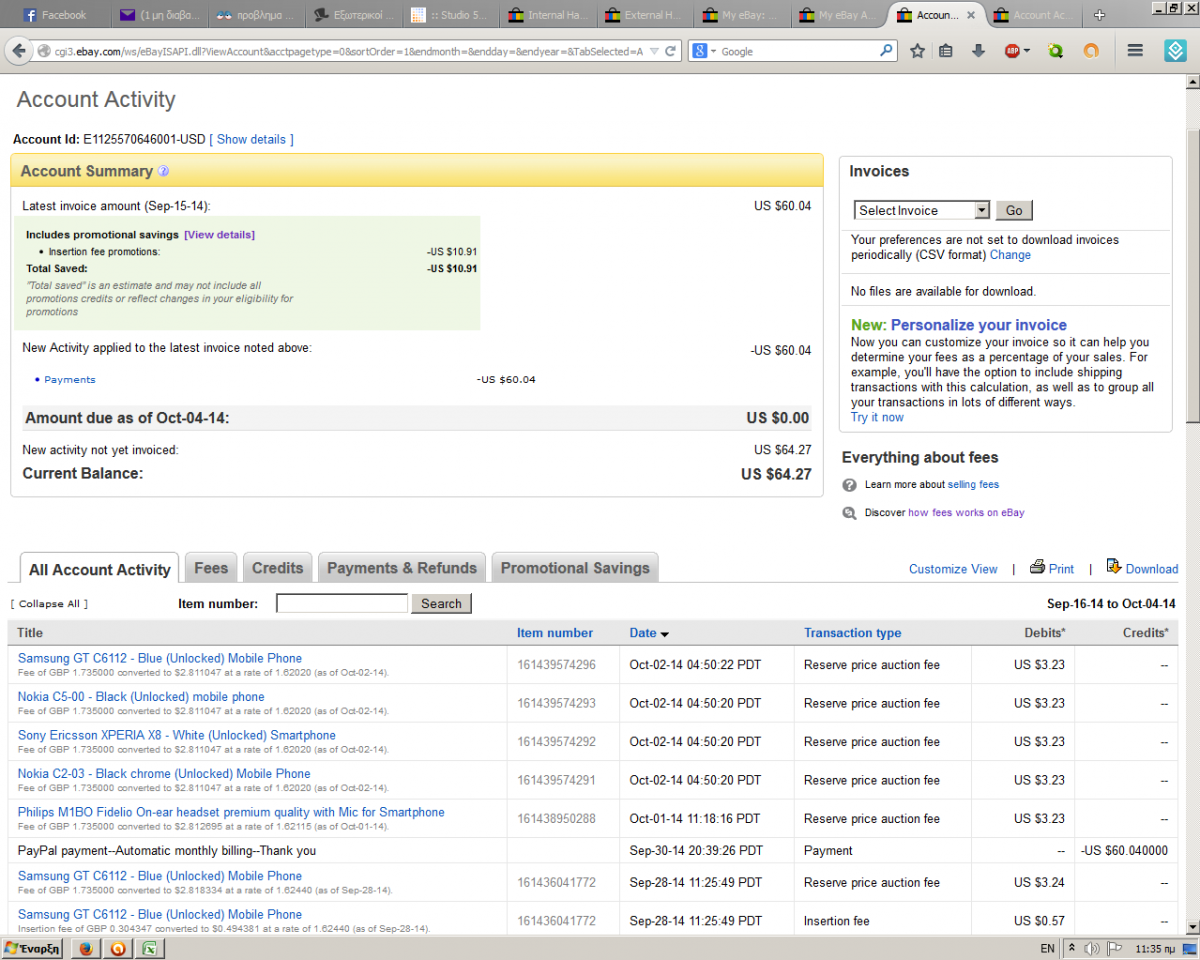Click the selling fees link
The image size is (1200, 960).
coord(973,485)
